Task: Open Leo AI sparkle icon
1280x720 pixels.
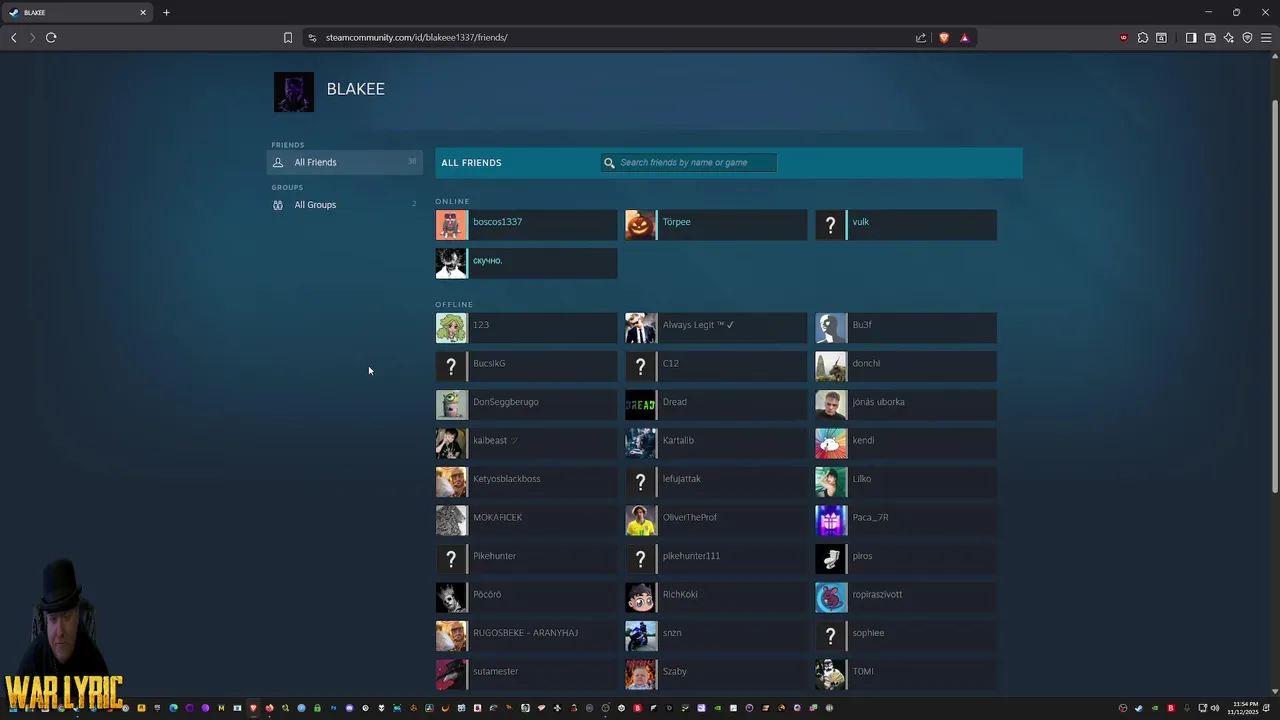Action: 1229,37
